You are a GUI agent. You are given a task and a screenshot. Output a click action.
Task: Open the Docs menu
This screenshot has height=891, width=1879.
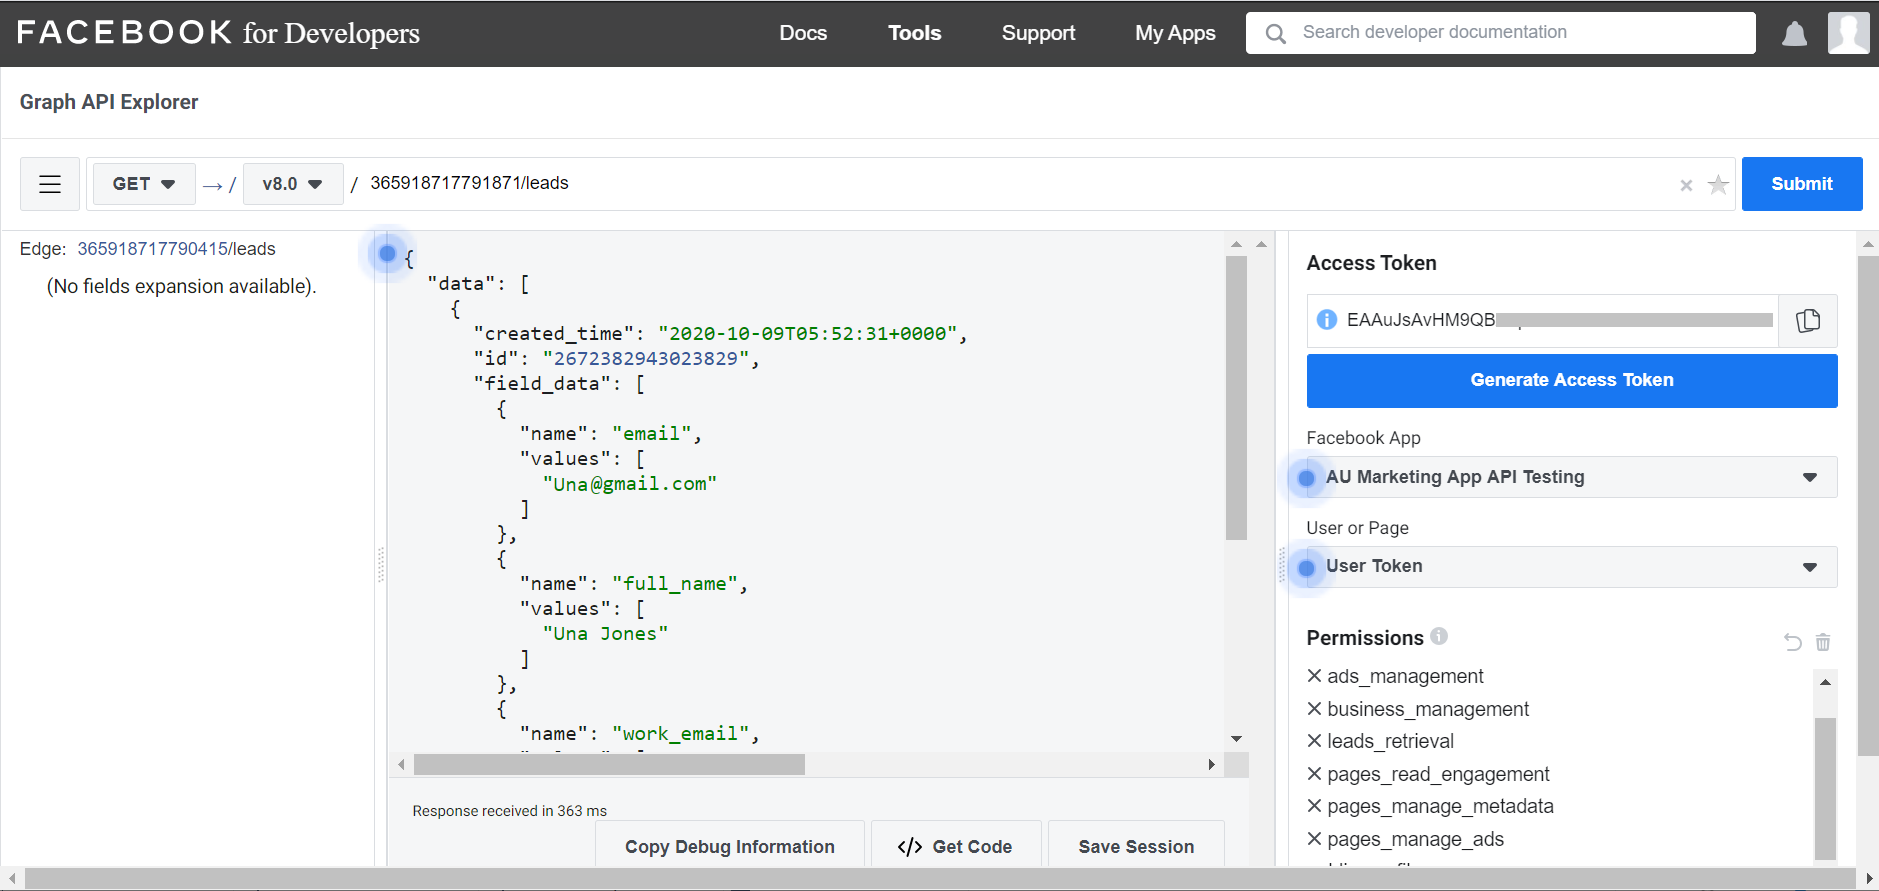(802, 33)
